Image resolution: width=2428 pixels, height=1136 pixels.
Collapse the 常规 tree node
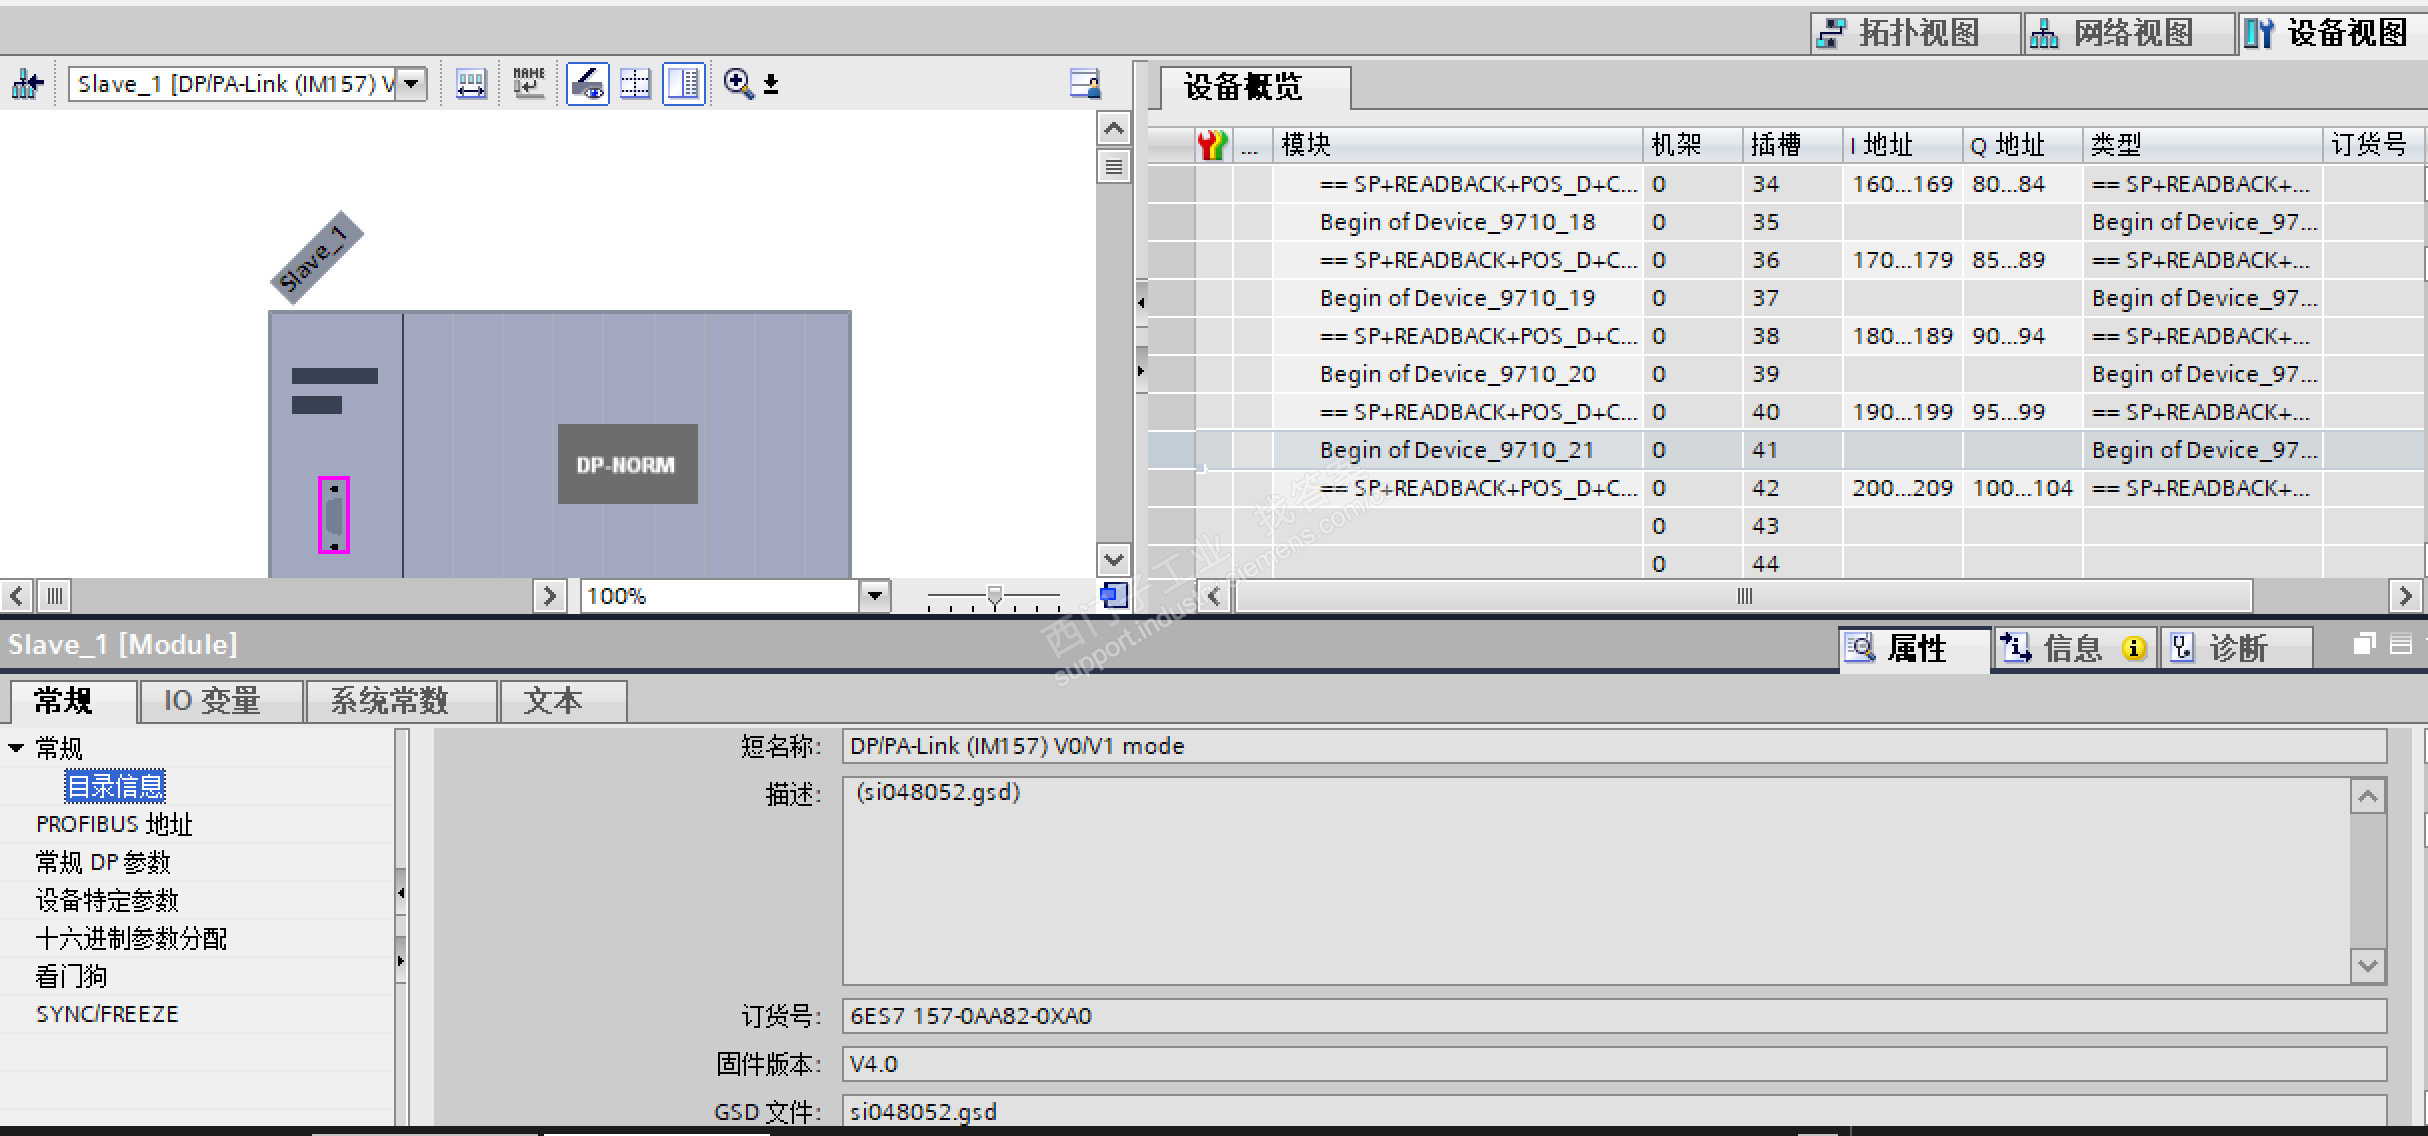pos(16,748)
